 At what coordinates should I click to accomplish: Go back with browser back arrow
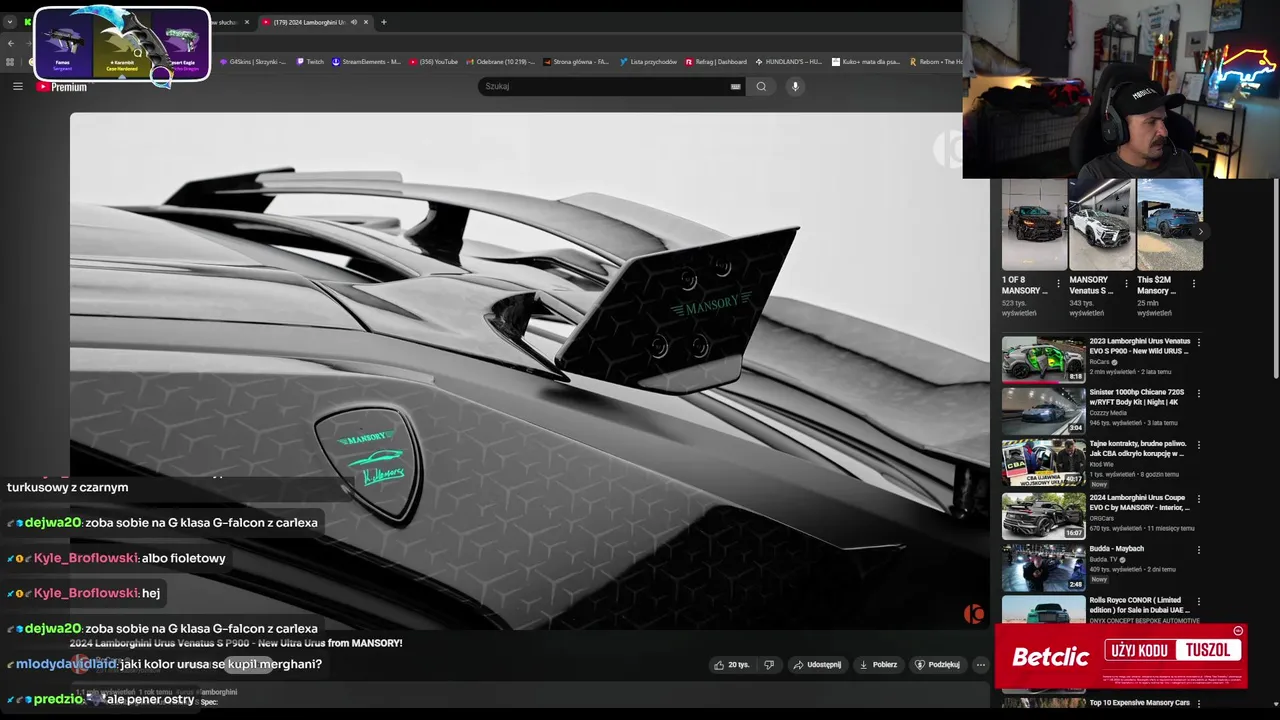click(x=11, y=43)
